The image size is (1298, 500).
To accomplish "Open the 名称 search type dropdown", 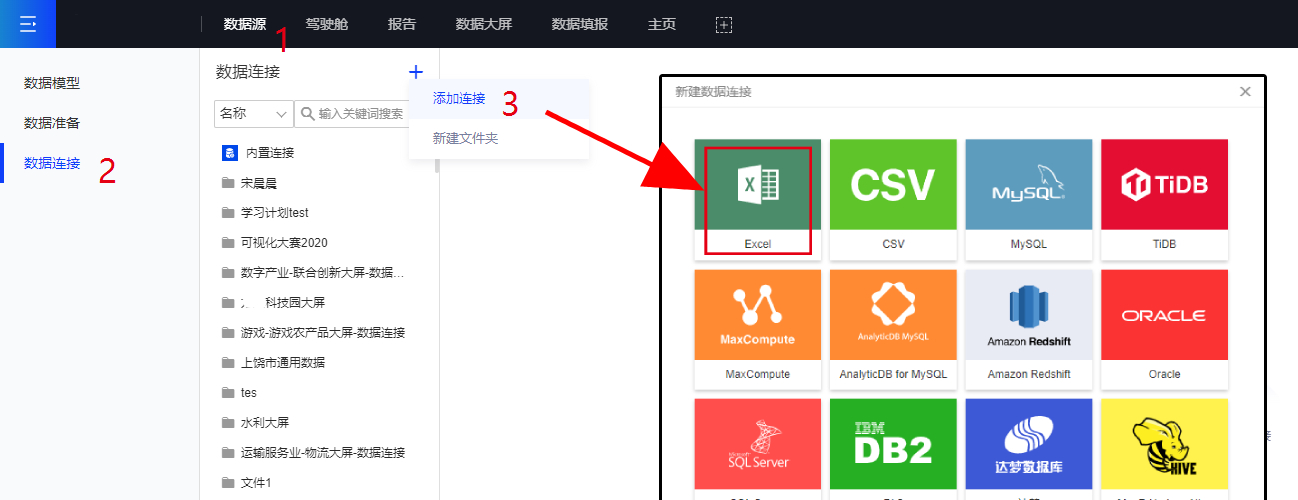I will click(253, 114).
